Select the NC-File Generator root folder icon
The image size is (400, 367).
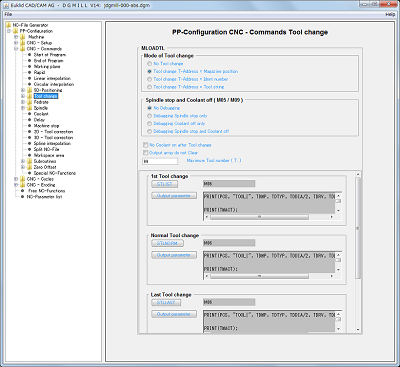9,25
